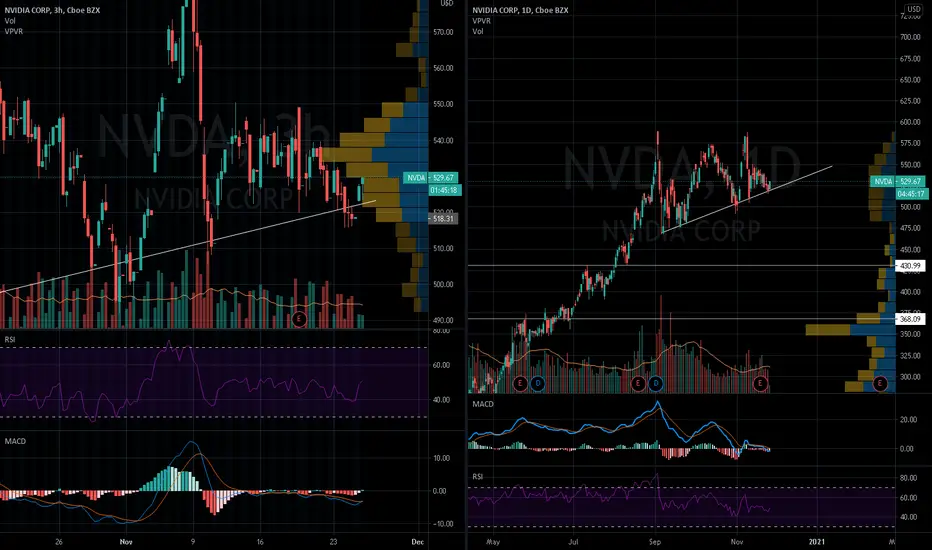Click the 10.00 value on the 3h MACD scale
932x550 pixels.
click(440, 458)
